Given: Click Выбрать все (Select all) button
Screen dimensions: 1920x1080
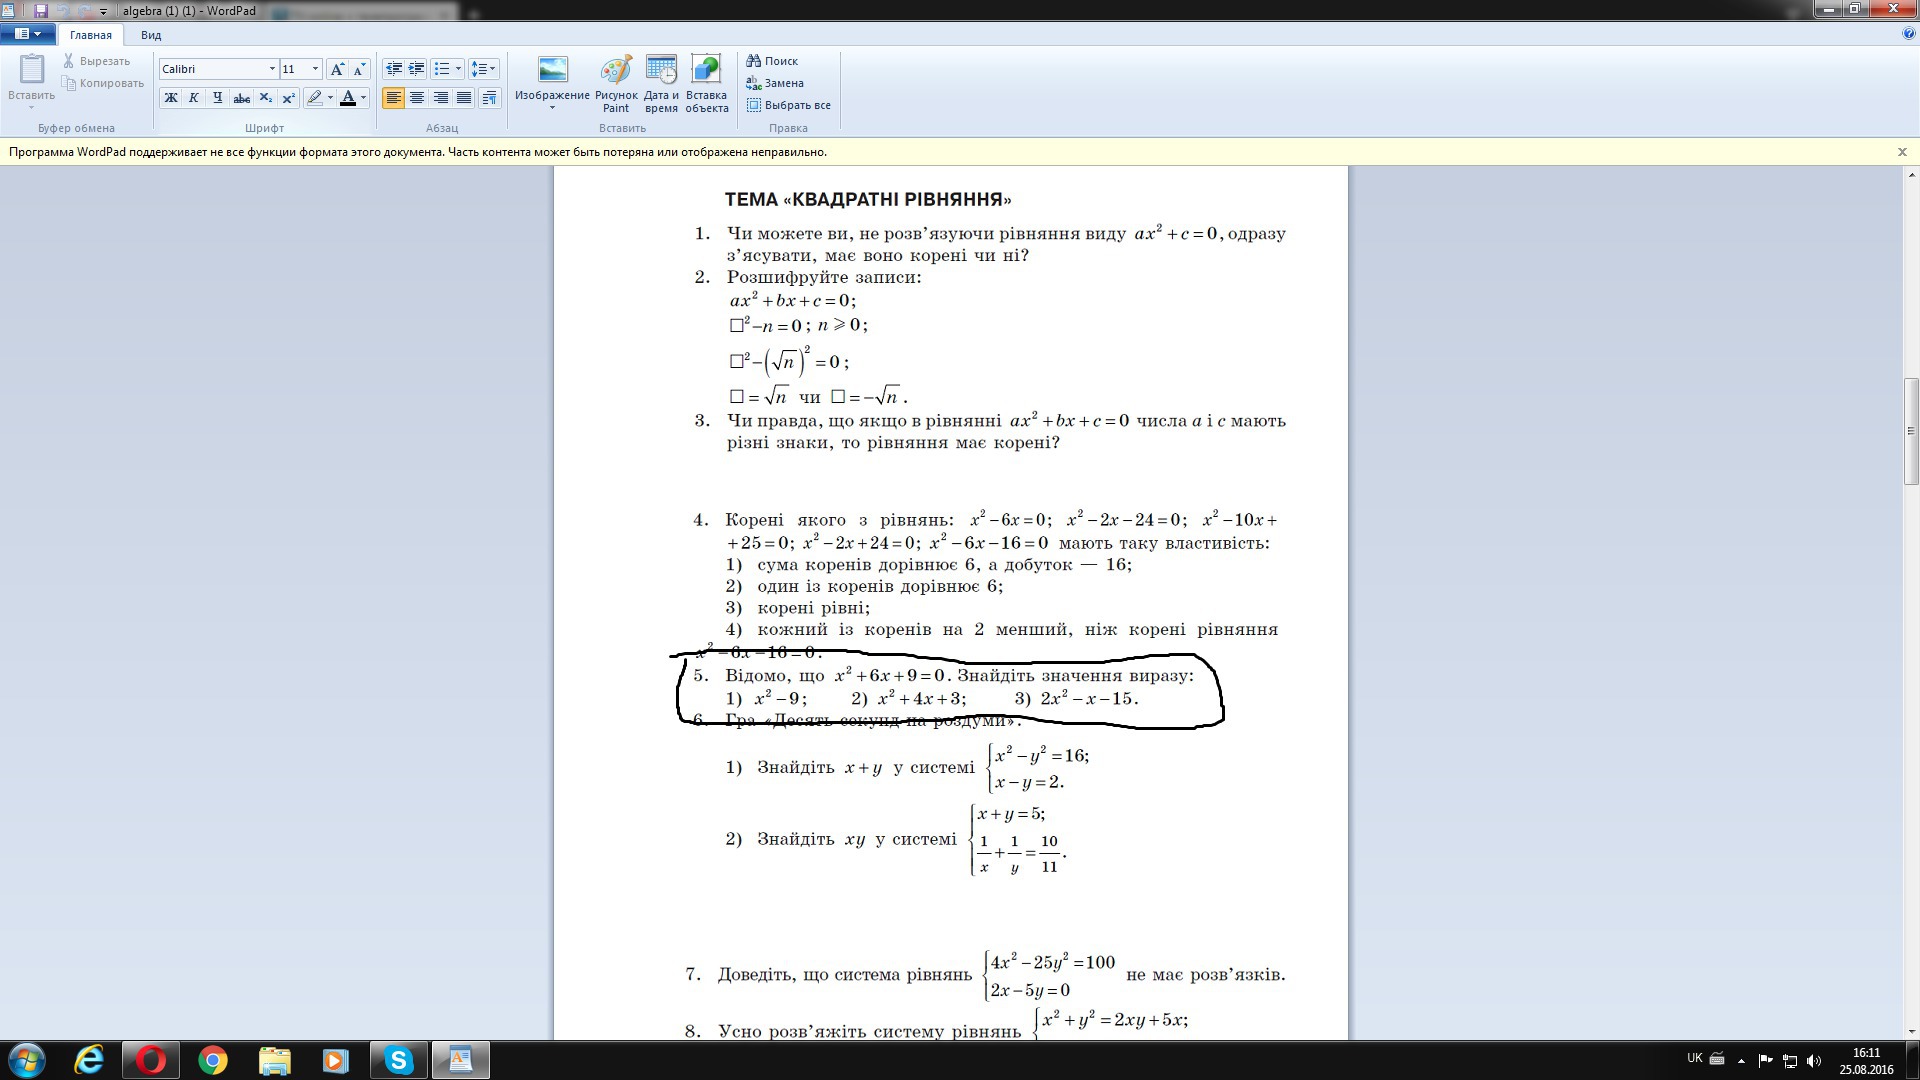Looking at the screenshot, I should [x=788, y=105].
